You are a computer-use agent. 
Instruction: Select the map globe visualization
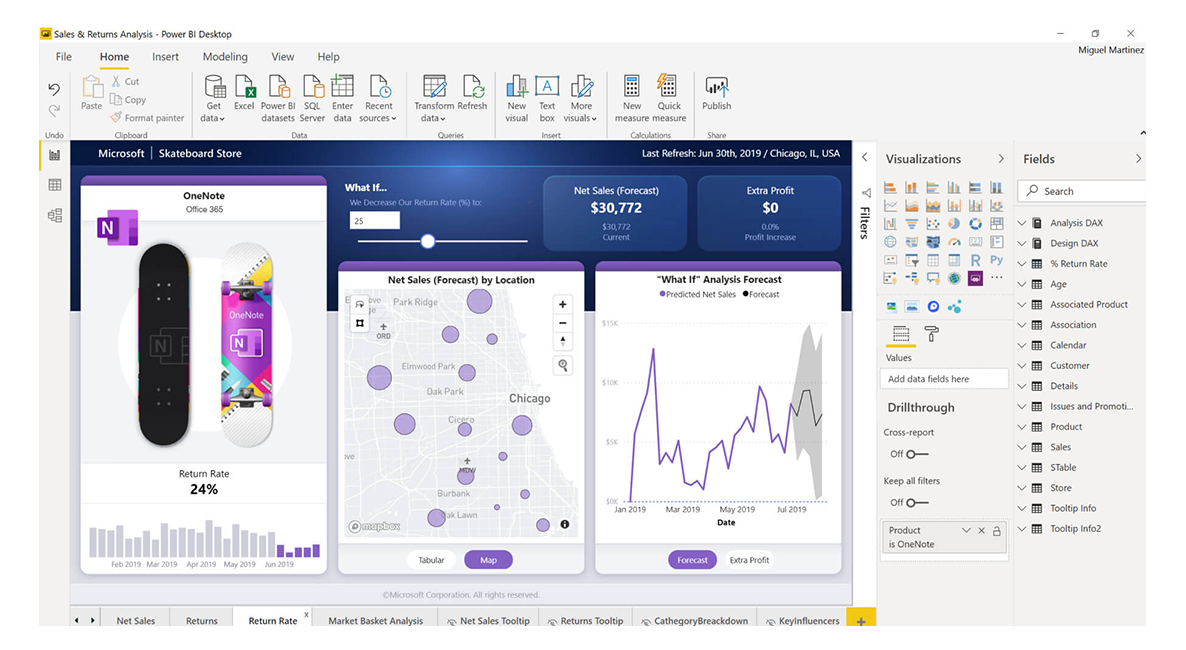pos(890,242)
